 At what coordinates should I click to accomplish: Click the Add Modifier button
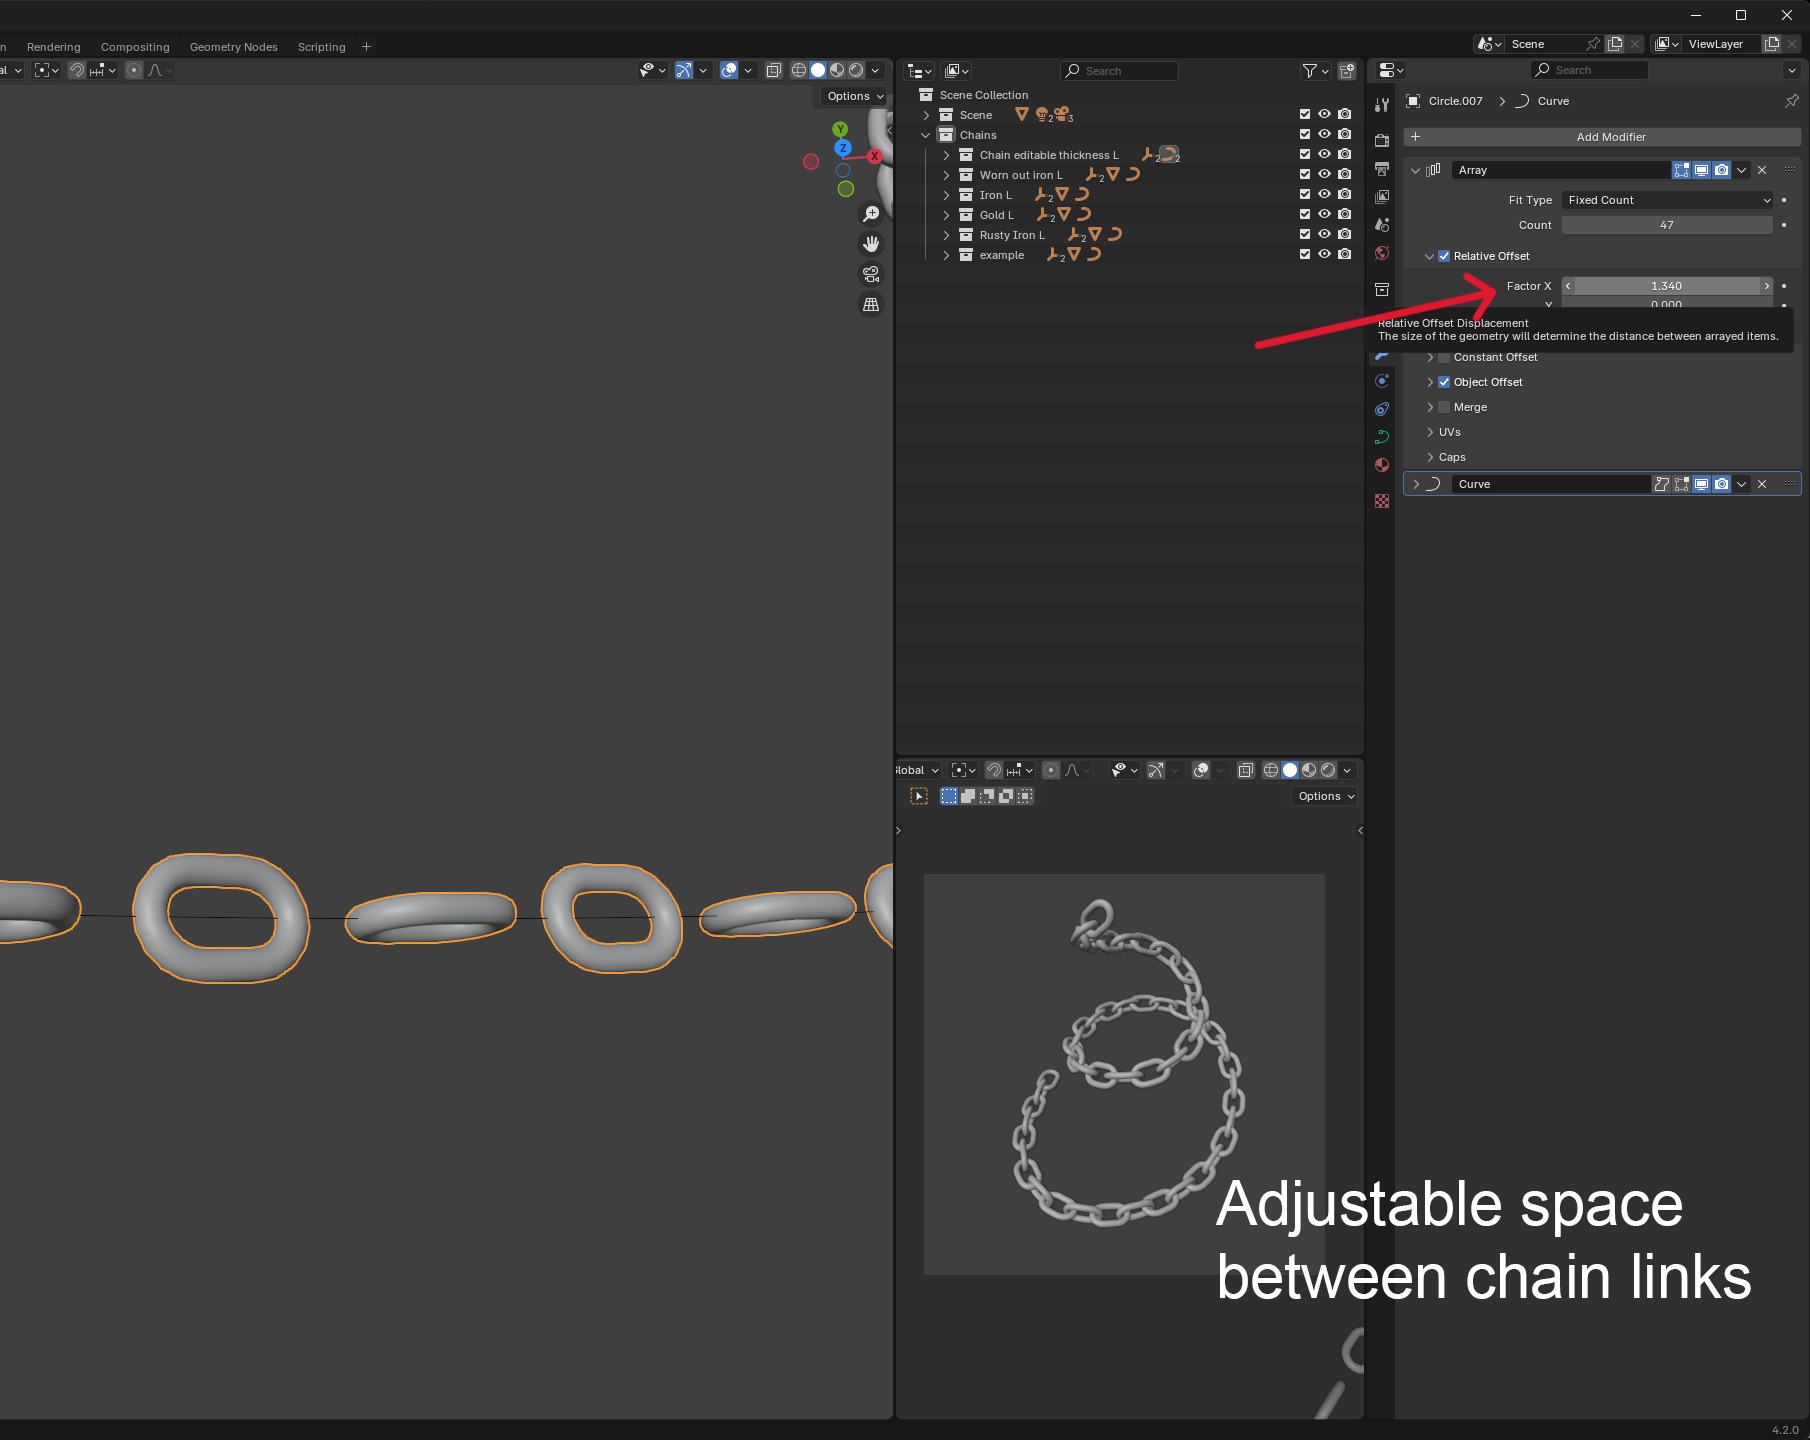click(x=1603, y=137)
